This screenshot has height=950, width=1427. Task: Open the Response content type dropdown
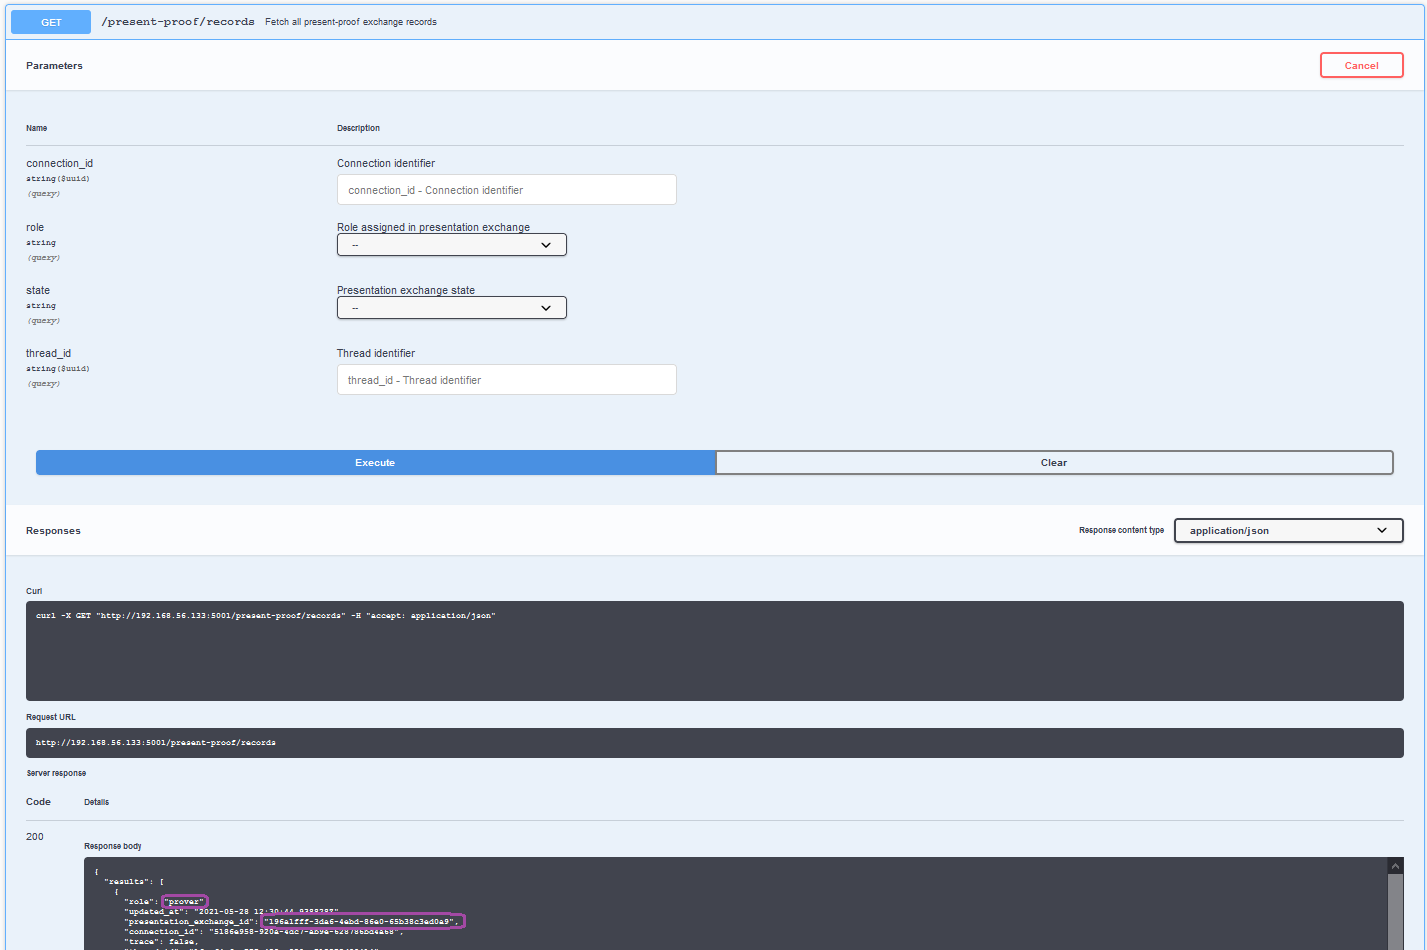pos(1288,530)
